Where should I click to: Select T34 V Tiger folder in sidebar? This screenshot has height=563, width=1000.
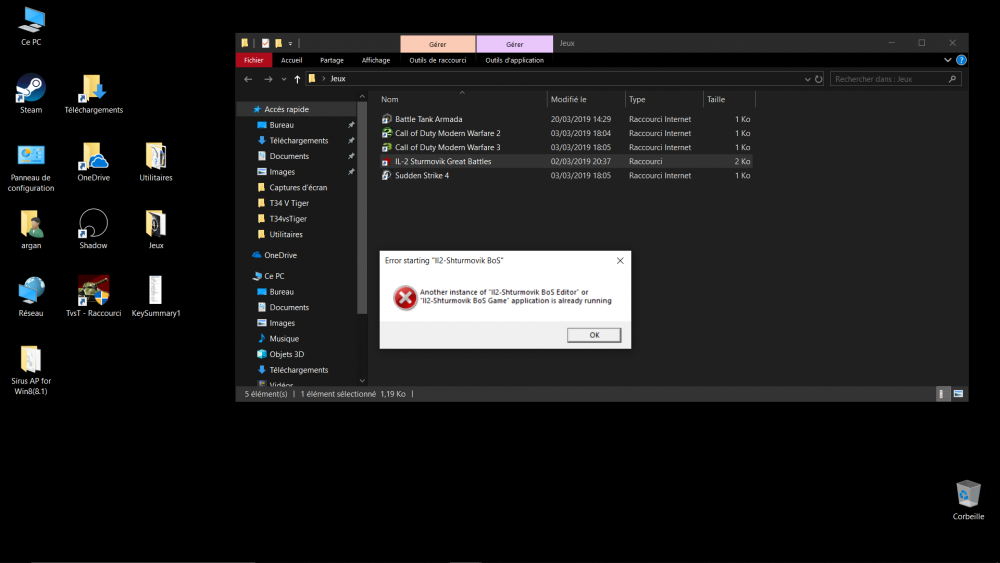289,203
